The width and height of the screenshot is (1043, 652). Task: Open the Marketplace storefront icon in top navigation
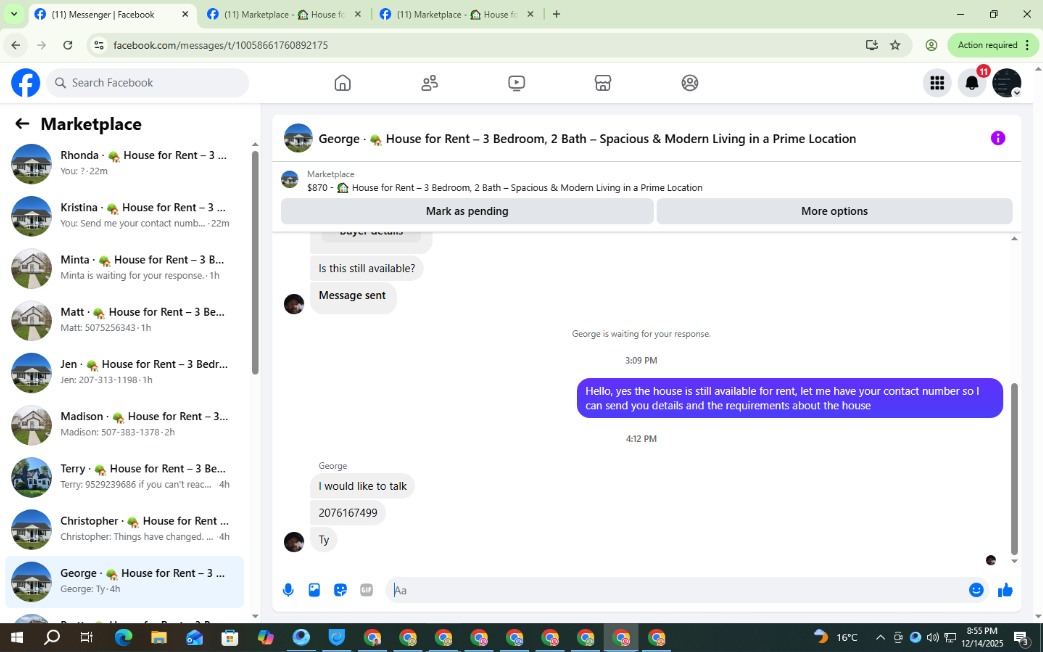coord(603,83)
